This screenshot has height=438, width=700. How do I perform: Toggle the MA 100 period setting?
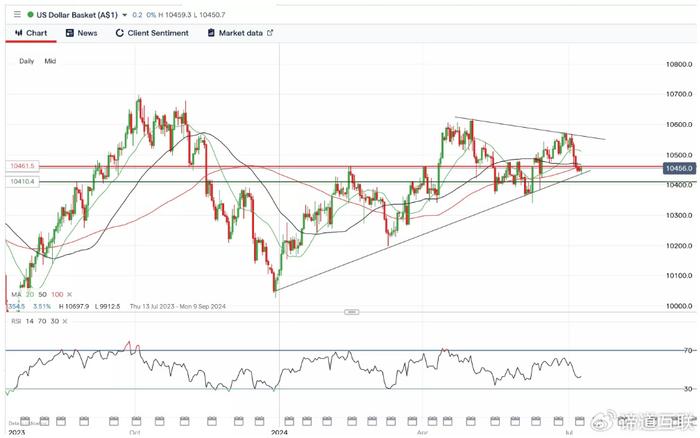pyautogui.click(x=57, y=294)
